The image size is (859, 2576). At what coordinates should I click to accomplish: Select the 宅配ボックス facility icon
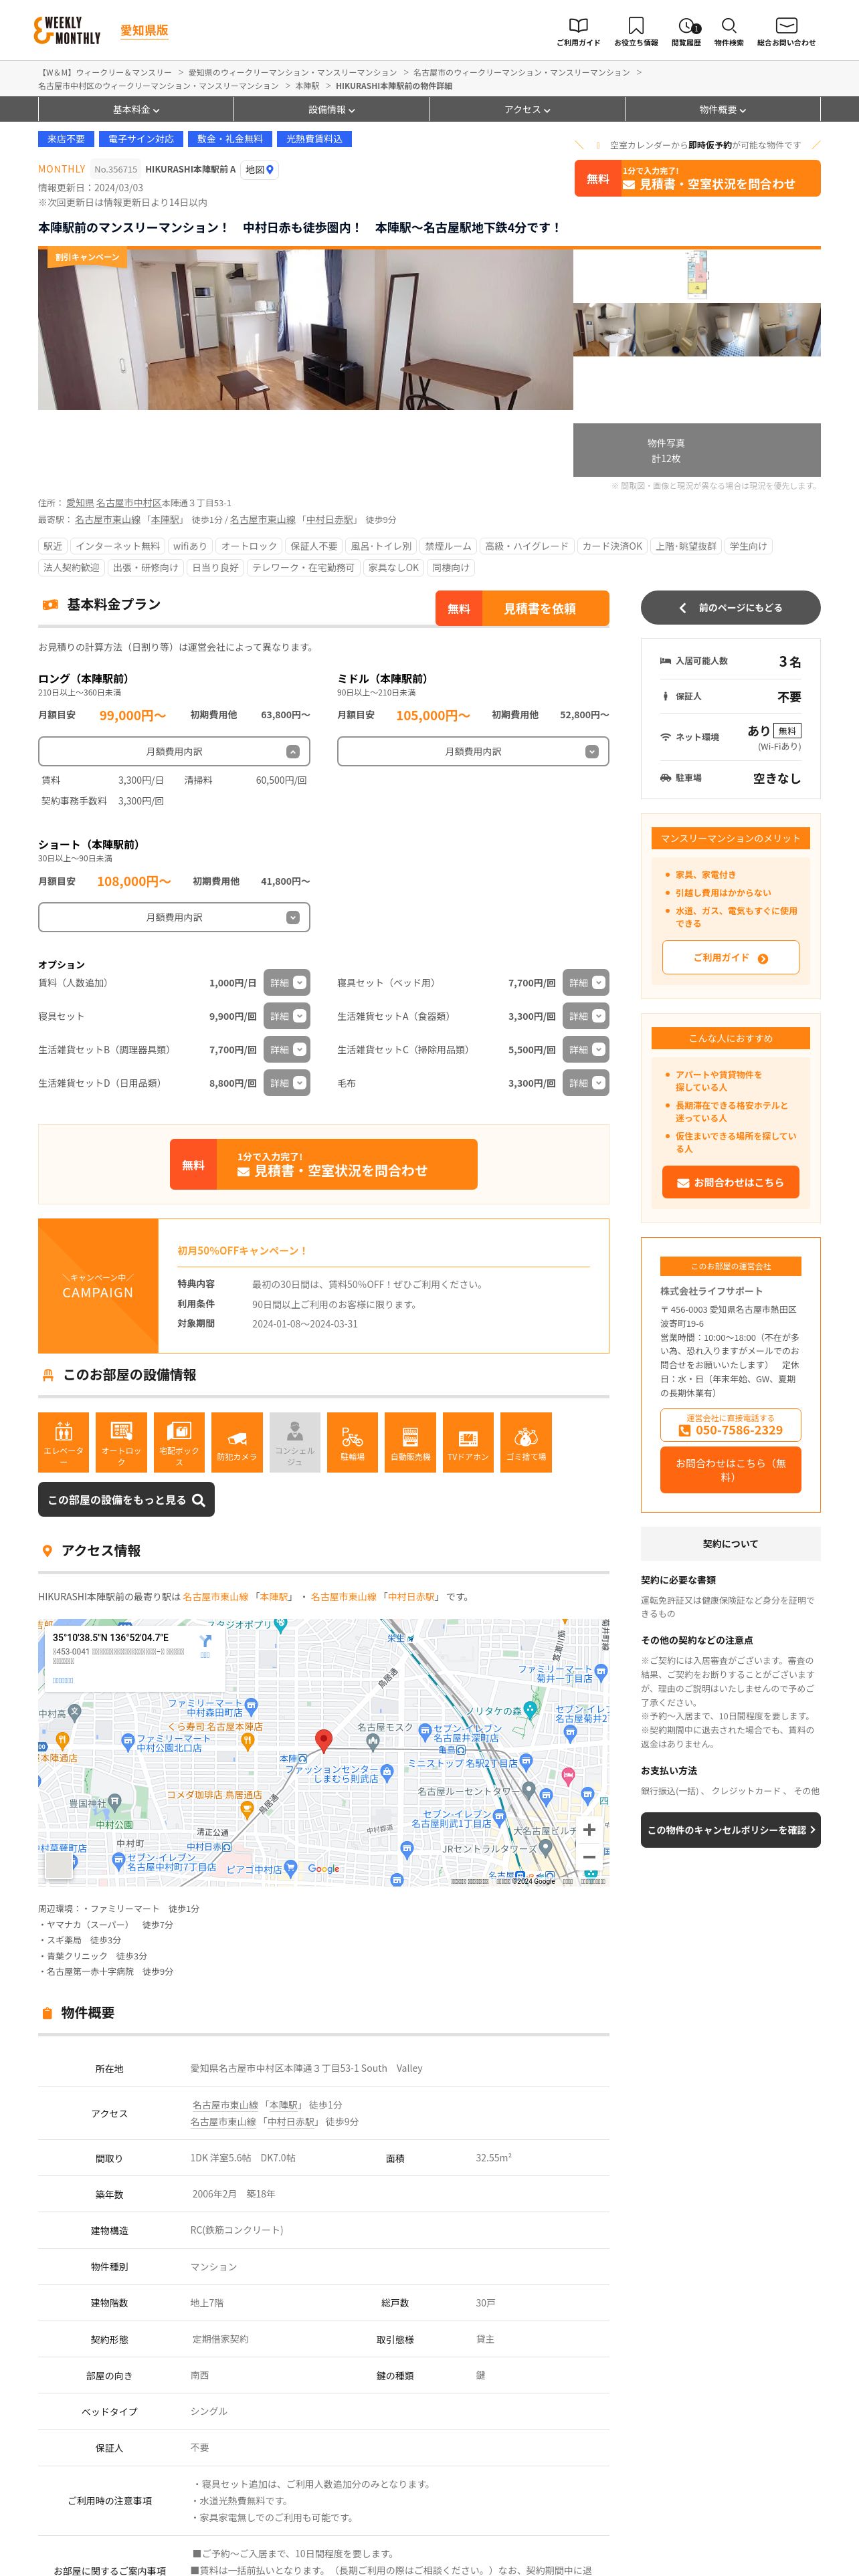[x=179, y=1441]
